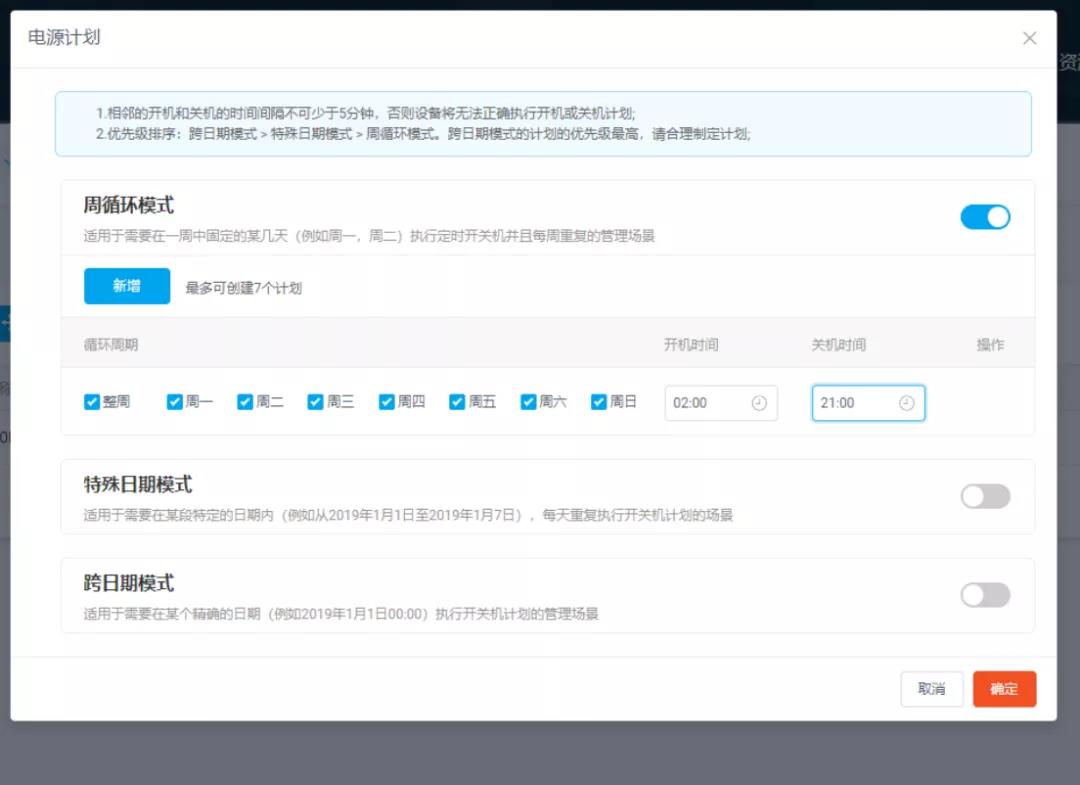Screen dimensions: 1080x785
Task: Toggle the 周二 checkbox
Action: pyautogui.click(x=245, y=402)
